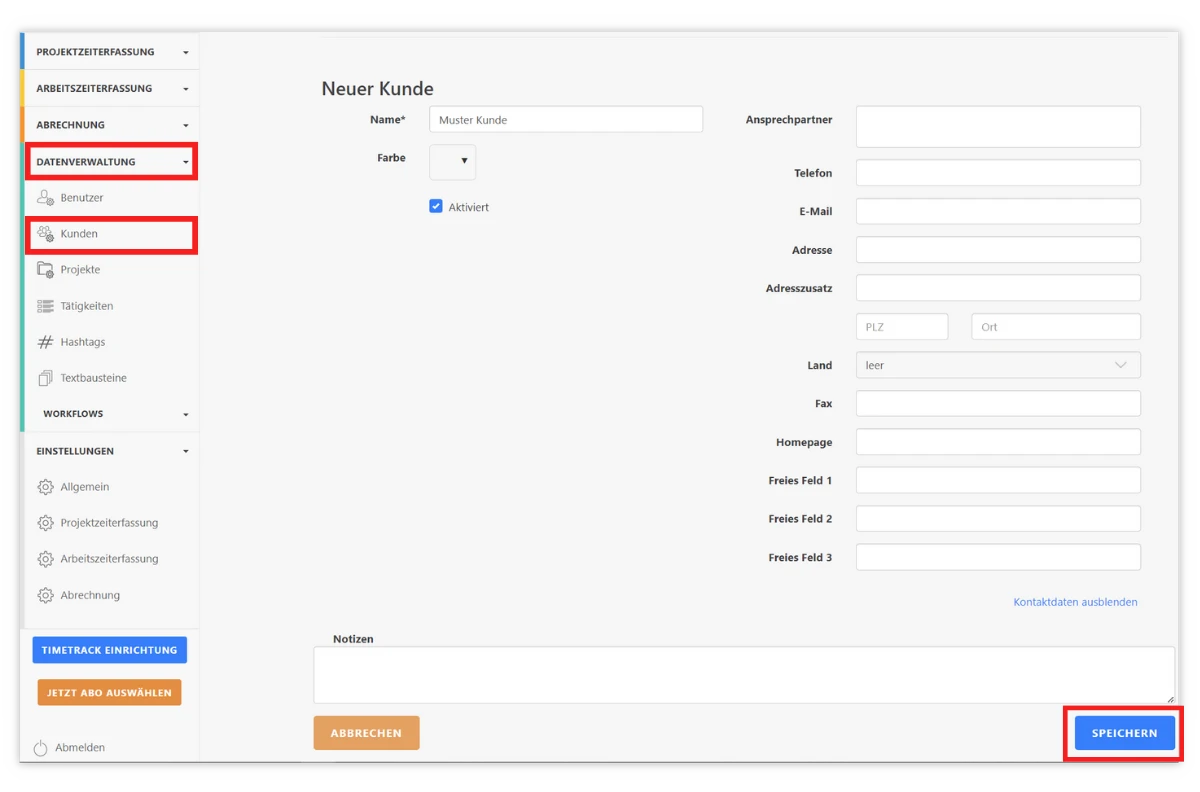
Task: Open the Arbeitszeiterfassung top-level menu
Action: (111, 88)
